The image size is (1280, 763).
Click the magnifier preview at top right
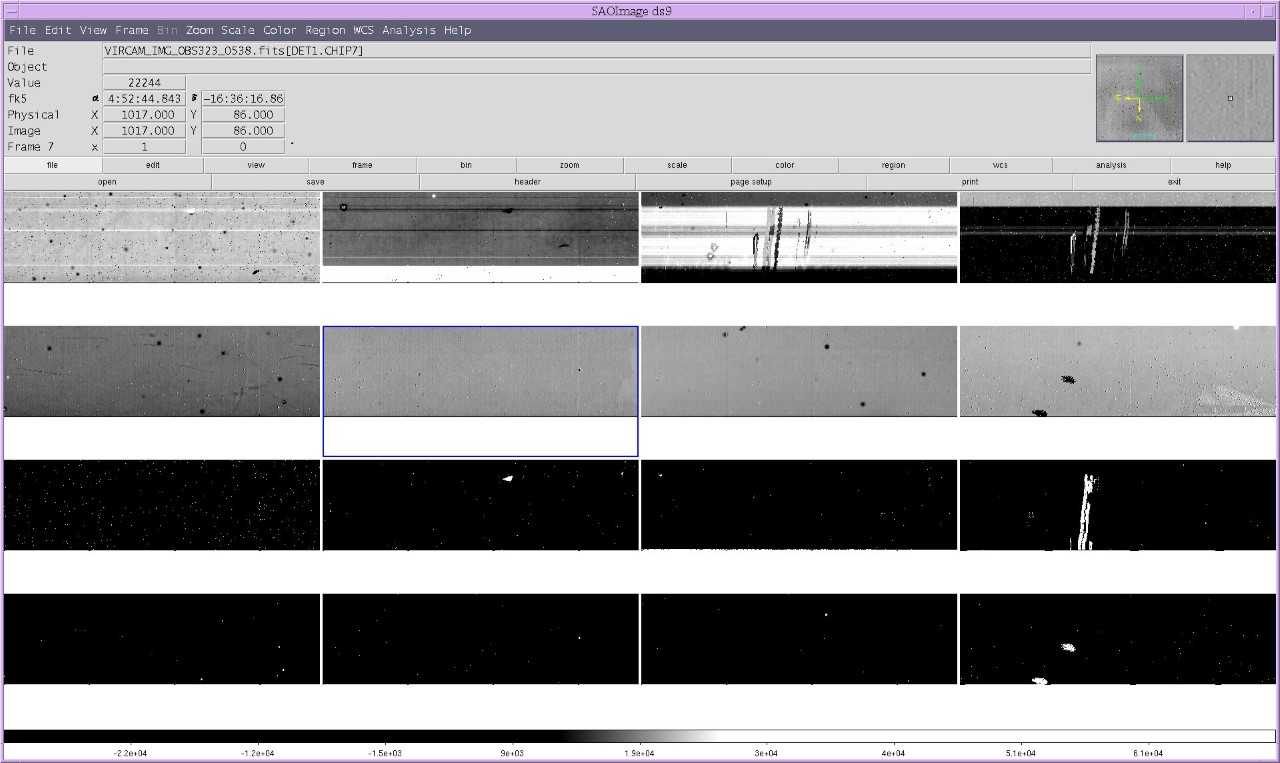pos(1230,98)
